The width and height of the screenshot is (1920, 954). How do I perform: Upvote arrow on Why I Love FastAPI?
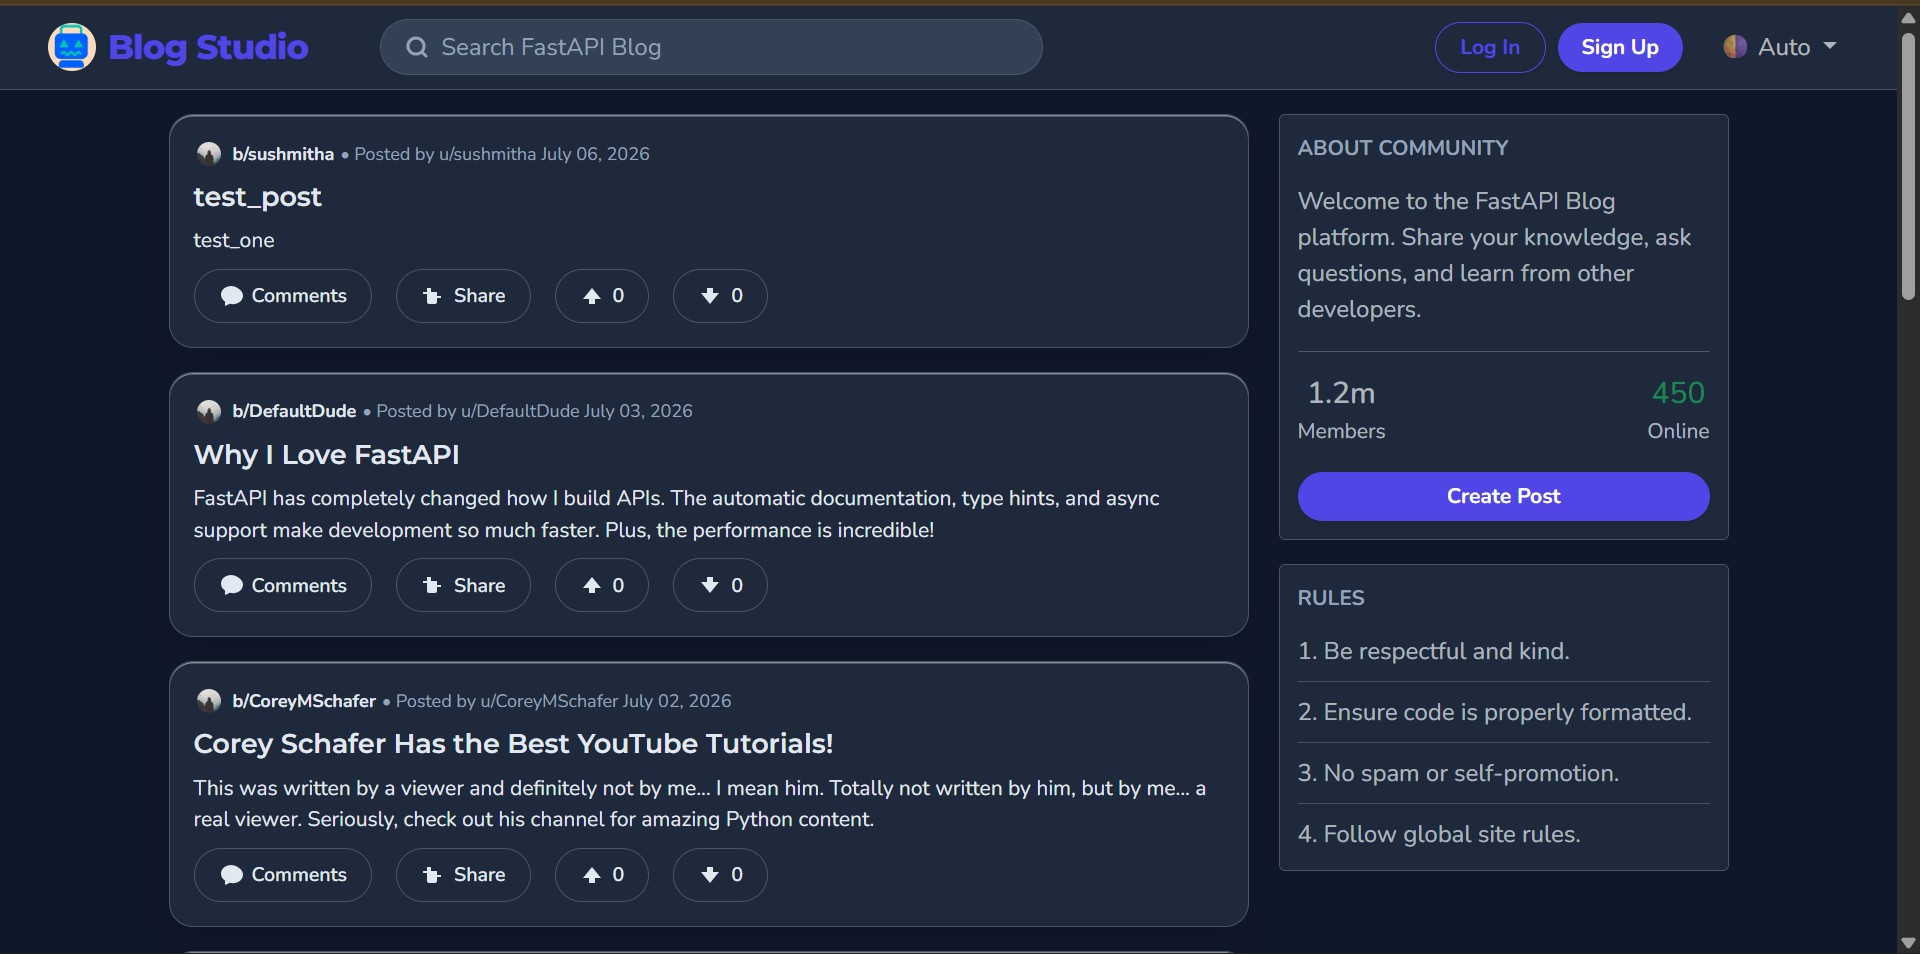tap(592, 585)
